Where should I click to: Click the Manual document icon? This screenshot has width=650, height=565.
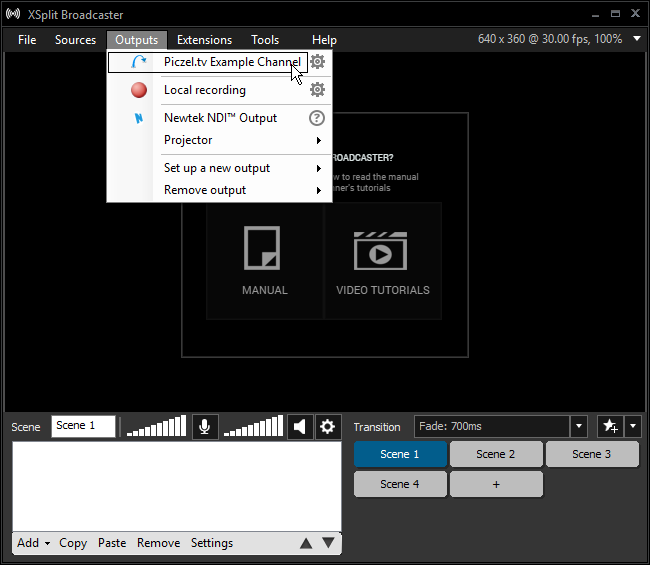click(x=264, y=248)
